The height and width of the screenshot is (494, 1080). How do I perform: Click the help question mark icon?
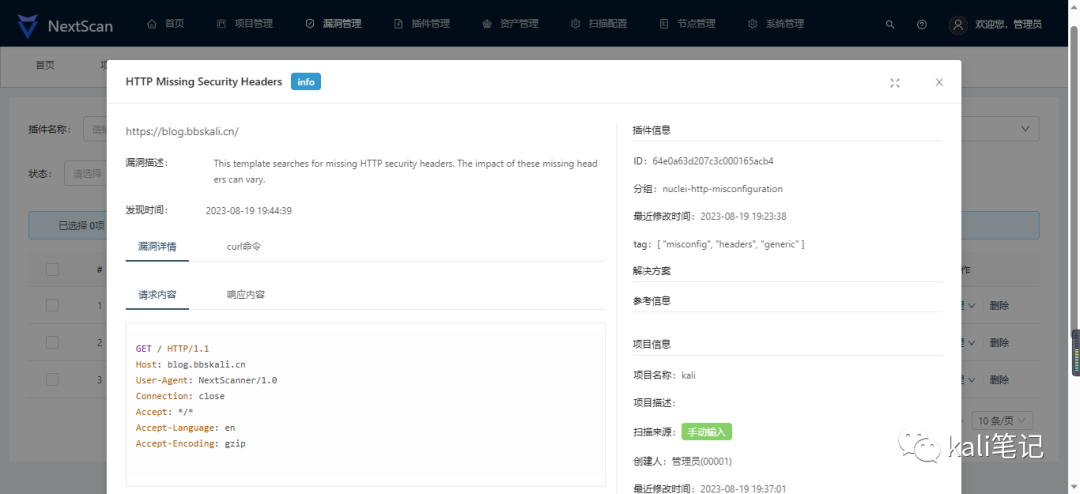[922, 24]
